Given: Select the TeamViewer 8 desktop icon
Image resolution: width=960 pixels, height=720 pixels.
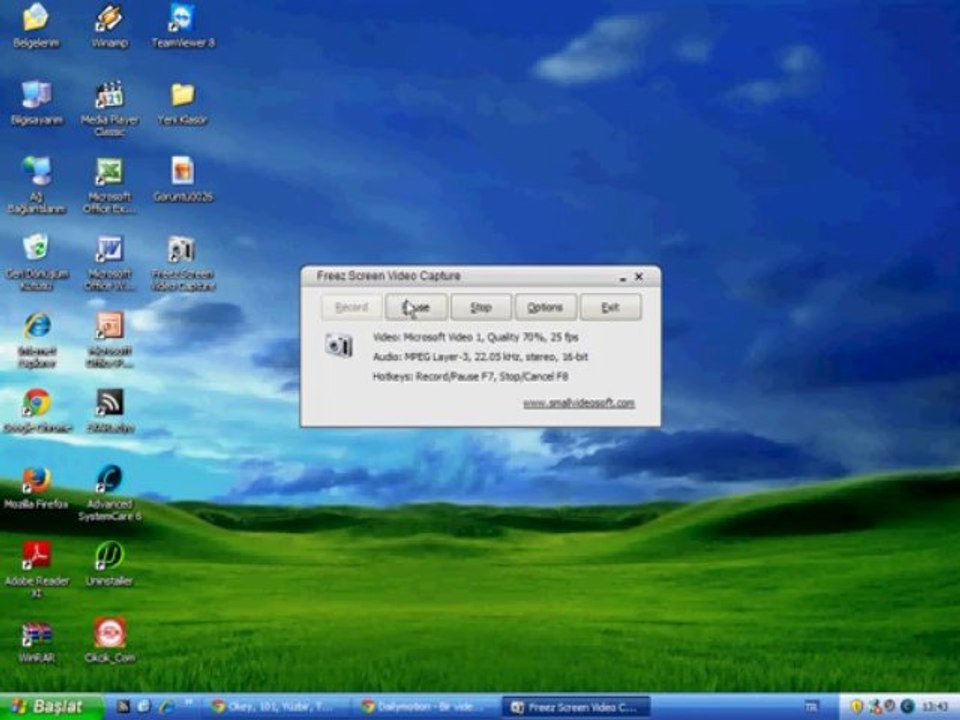Looking at the screenshot, I should pos(182,26).
